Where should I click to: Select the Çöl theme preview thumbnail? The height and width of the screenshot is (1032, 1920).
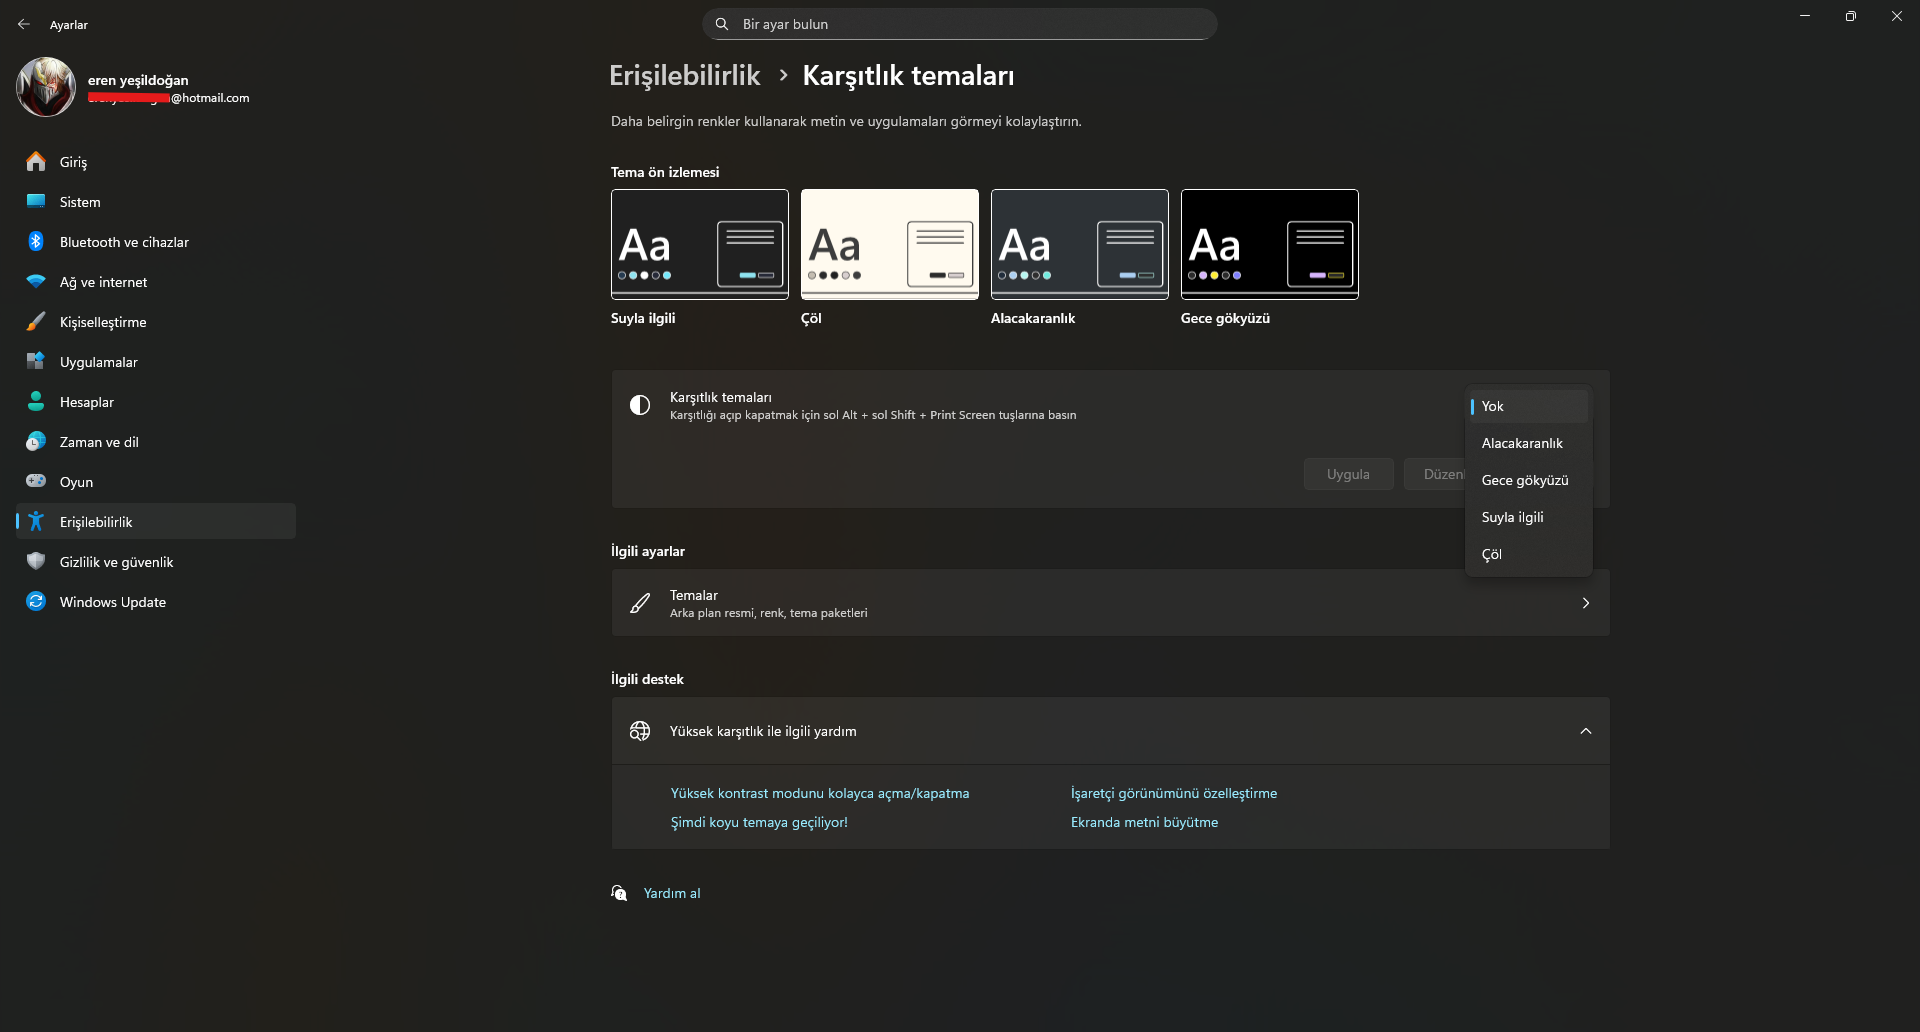[x=890, y=244]
